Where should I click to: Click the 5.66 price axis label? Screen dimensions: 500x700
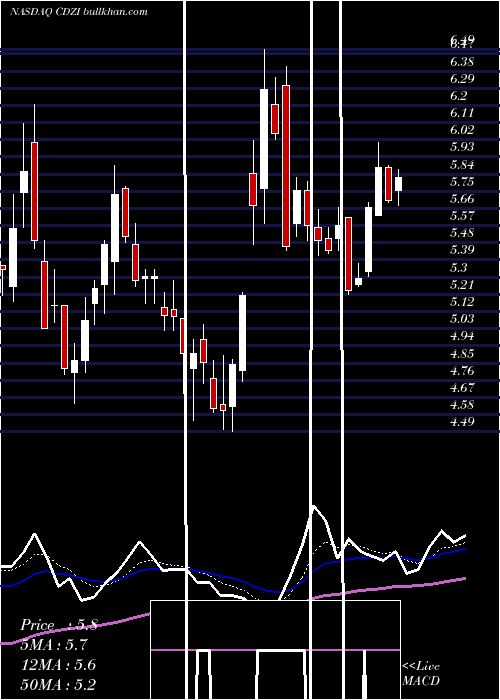pyautogui.click(x=462, y=199)
